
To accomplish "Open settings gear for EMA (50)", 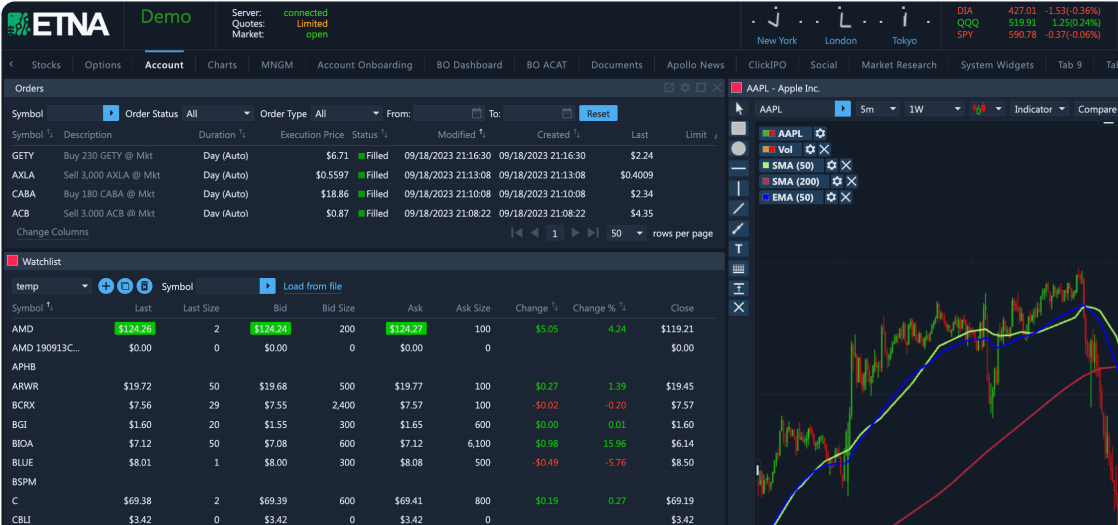I will pyautogui.click(x=831, y=198).
